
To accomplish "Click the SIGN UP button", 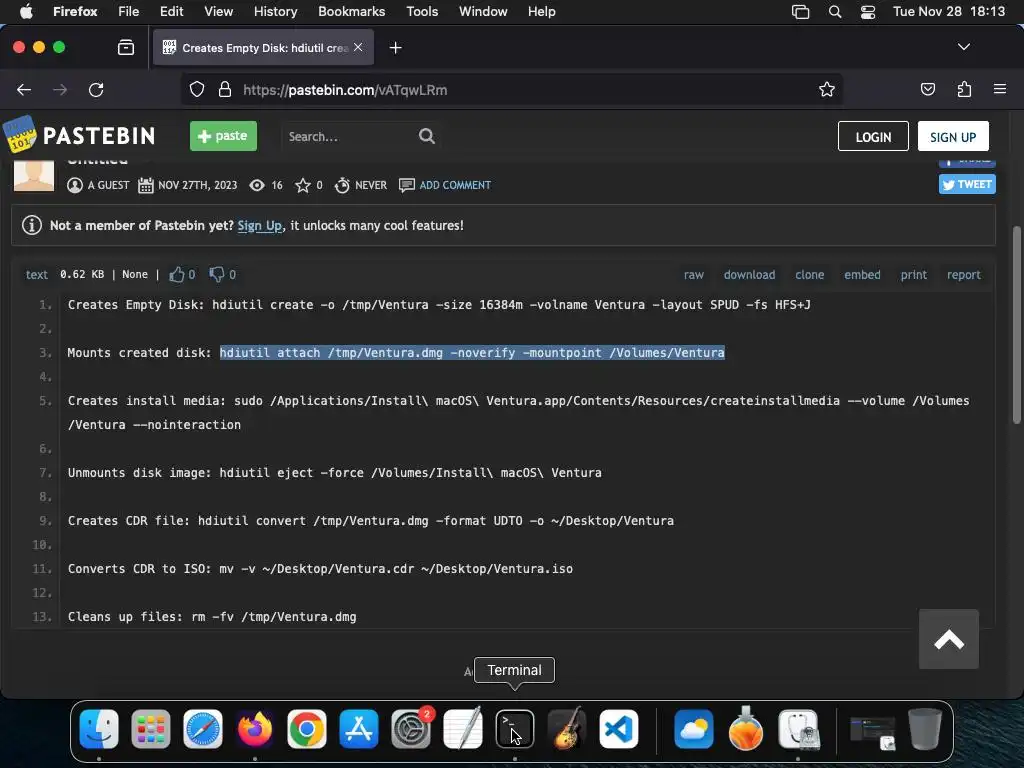I will click(x=953, y=136).
